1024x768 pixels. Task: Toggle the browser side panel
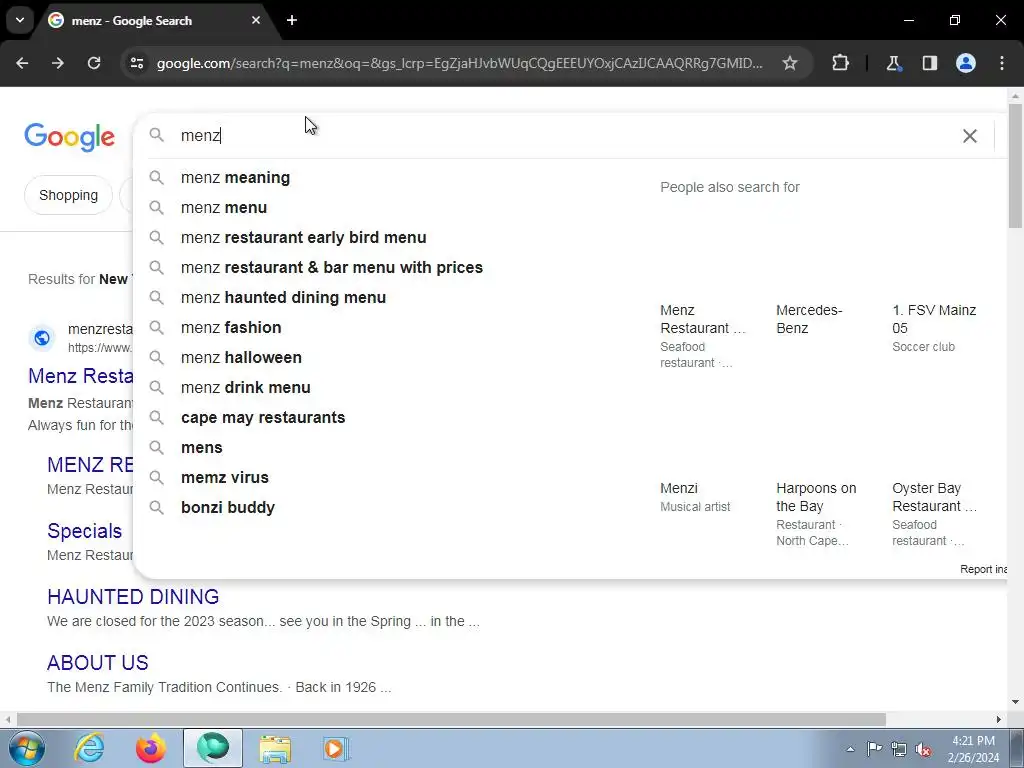point(929,63)
